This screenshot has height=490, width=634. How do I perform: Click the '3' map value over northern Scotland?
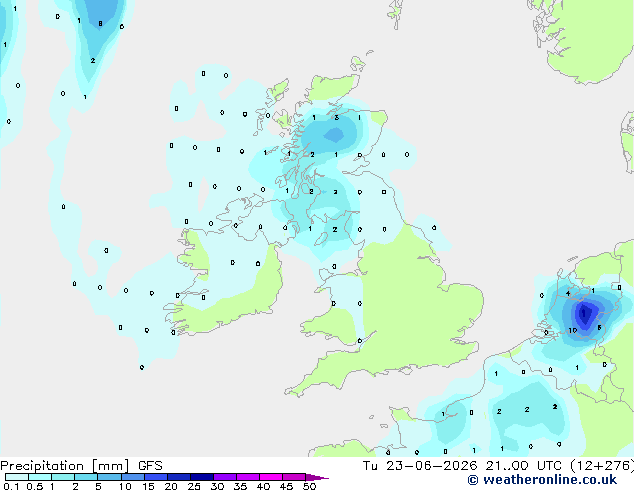tap(336, 118)
